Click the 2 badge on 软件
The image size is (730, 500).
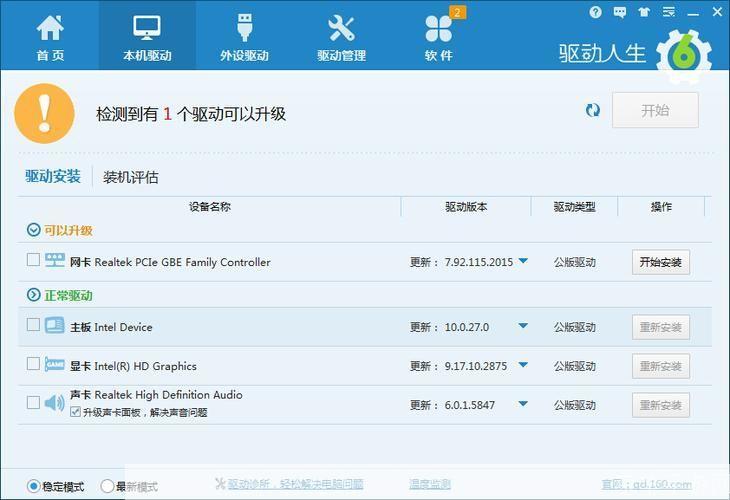[x=458, y=13]
